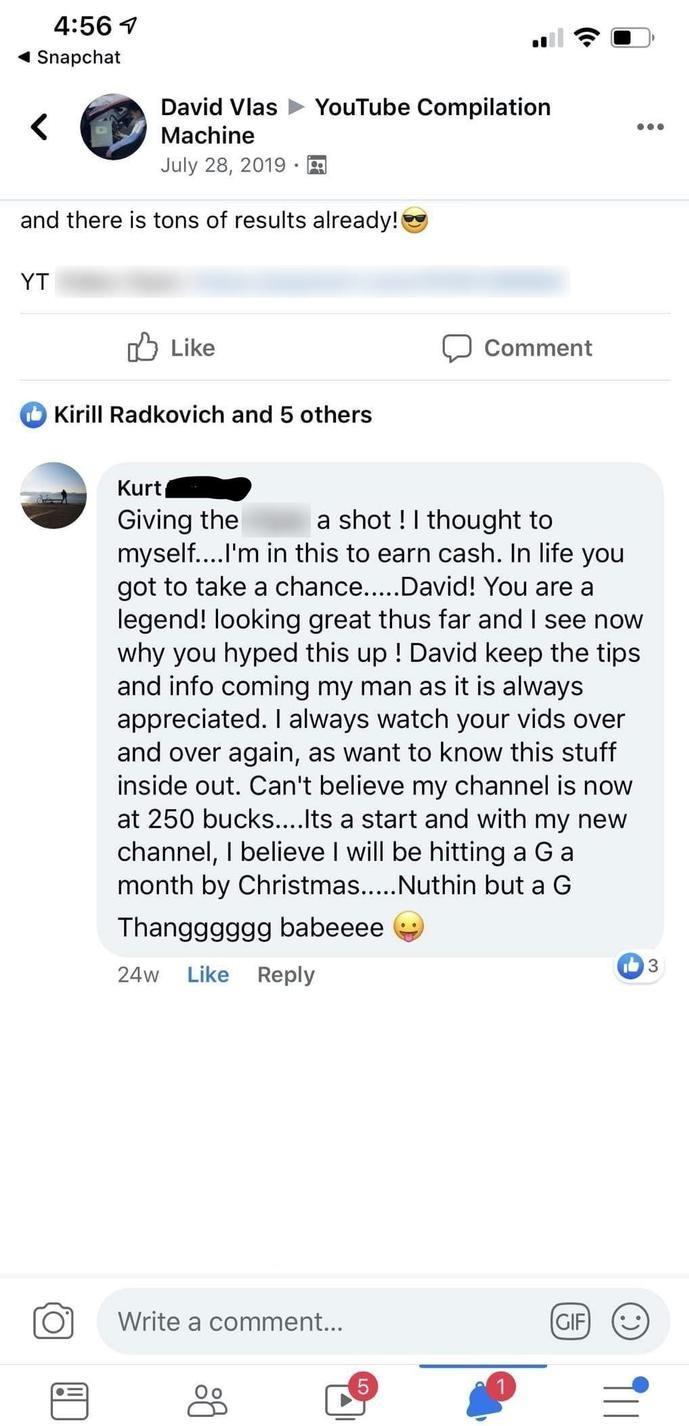Focus the Write a comment field
This screenshot has width=689, height=1426.
pos(320,1321)
